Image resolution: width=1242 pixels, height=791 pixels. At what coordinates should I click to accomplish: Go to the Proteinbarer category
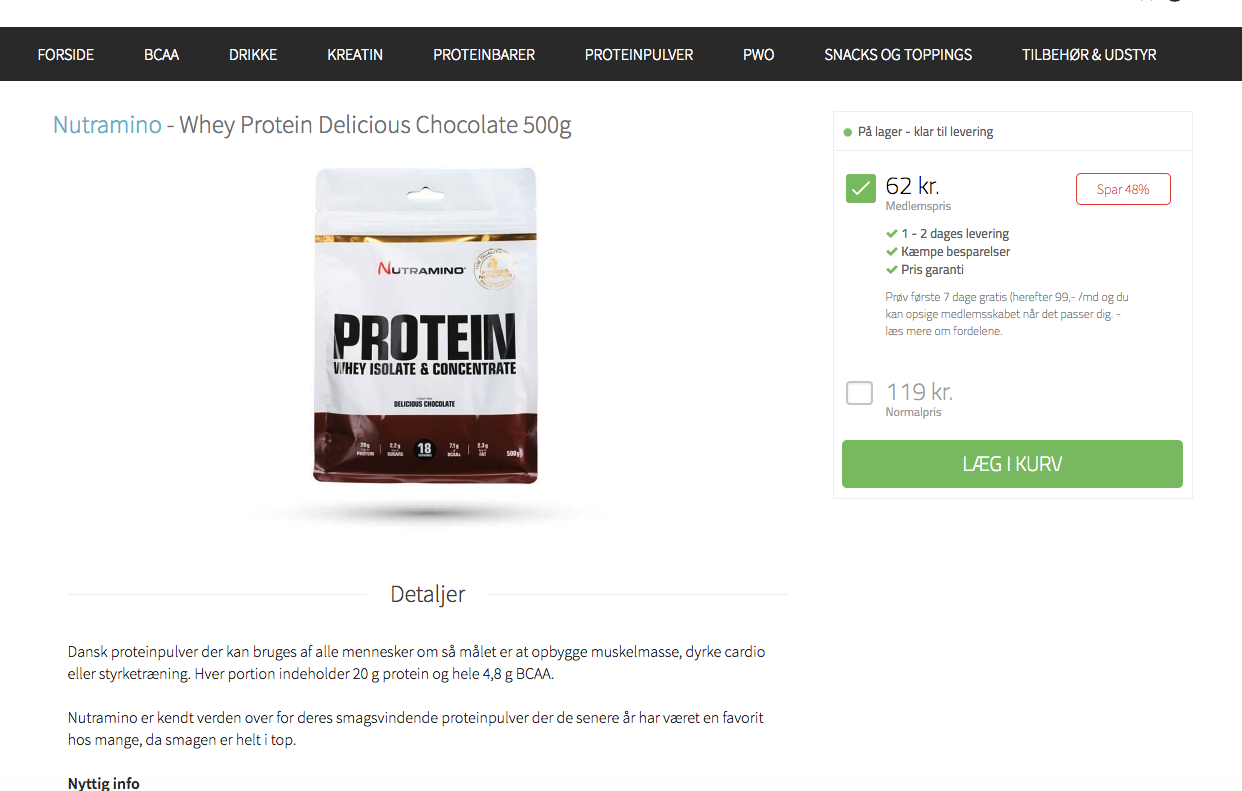click(484, 54)
